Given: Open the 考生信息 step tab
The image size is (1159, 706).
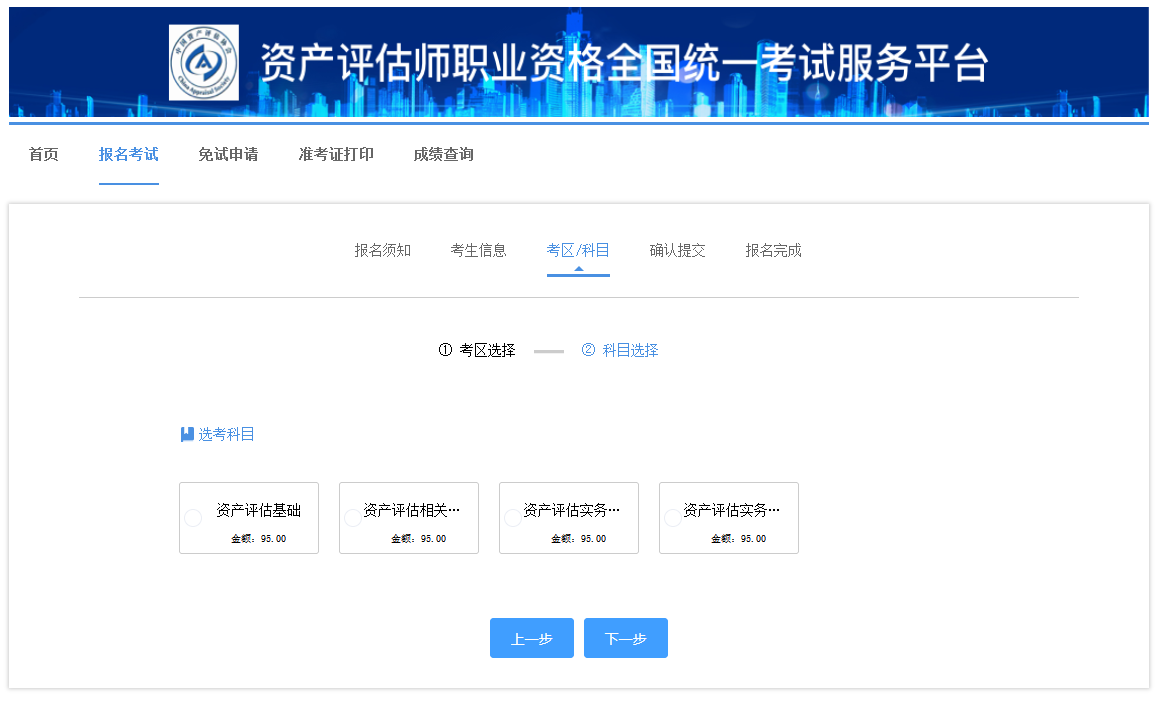Looking at the screenshot, I should pos(478,250).
